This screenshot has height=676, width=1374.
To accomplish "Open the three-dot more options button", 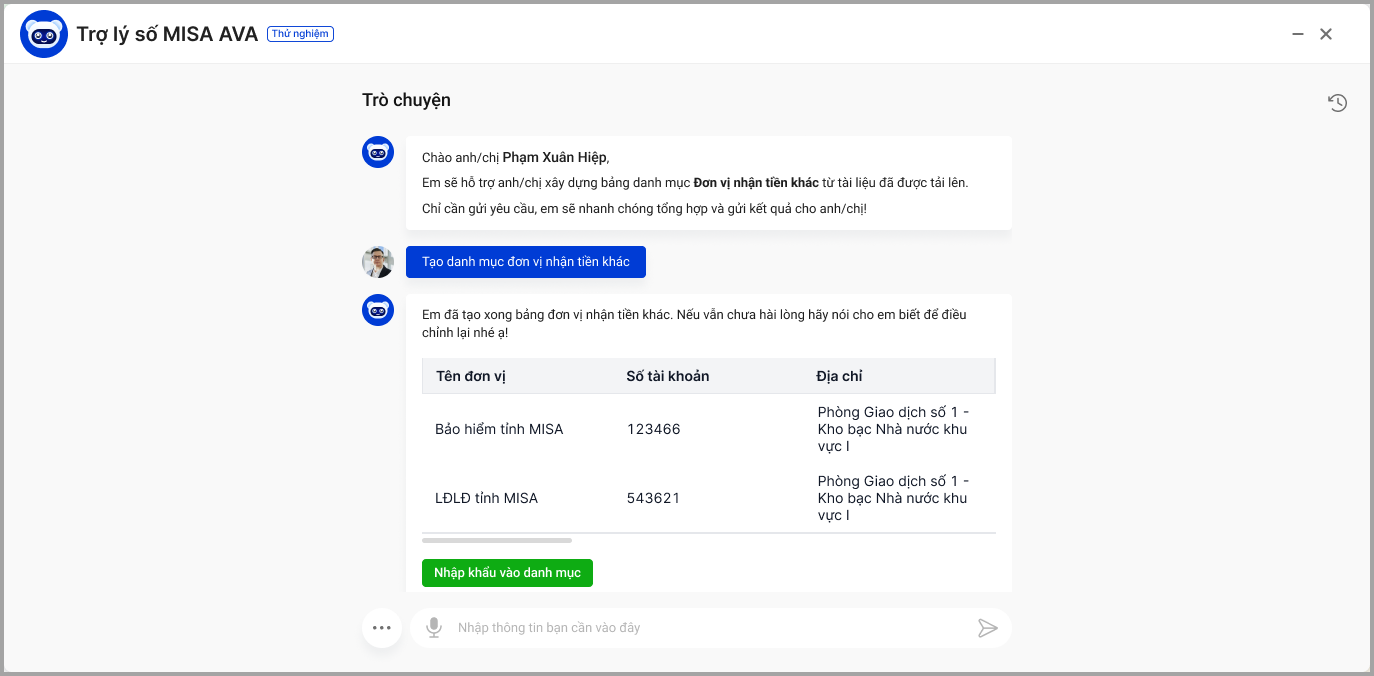I will coord(381,628).
